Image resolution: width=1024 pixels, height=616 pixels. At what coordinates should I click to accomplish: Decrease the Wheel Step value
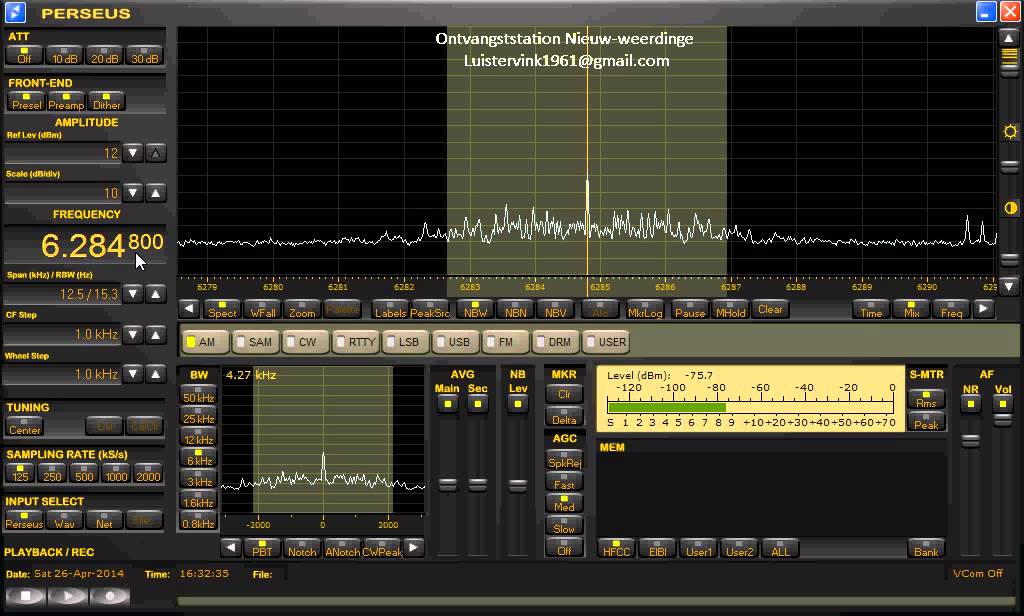click(133, 374)
